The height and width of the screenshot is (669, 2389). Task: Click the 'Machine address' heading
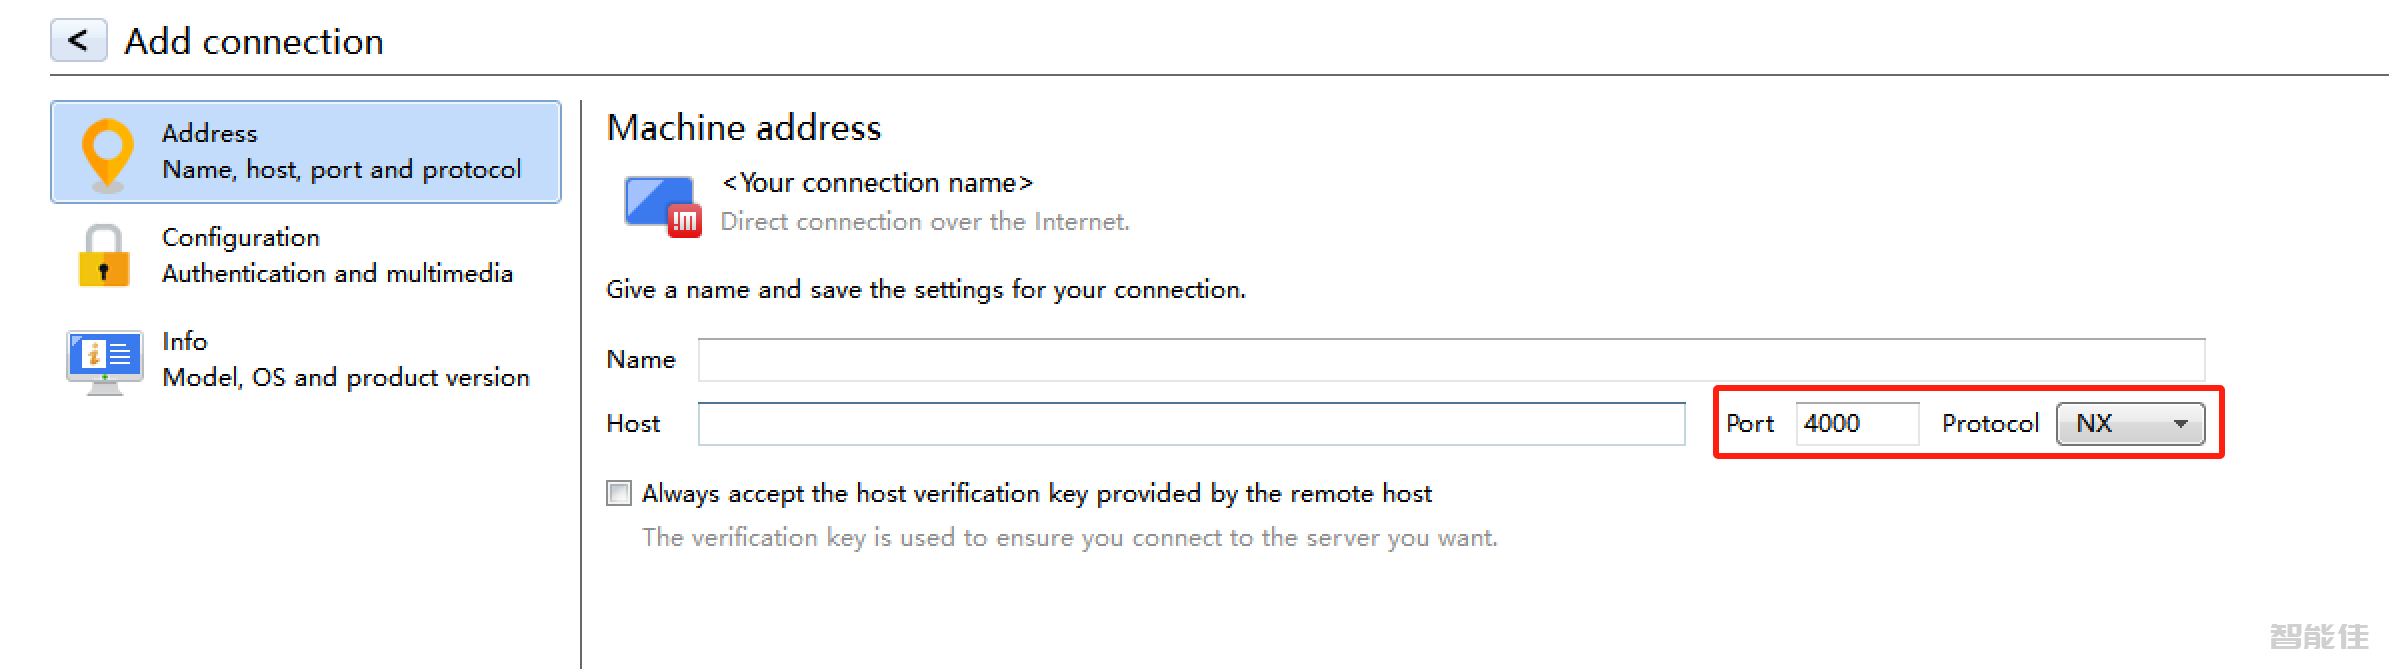[x=744, y=128]
